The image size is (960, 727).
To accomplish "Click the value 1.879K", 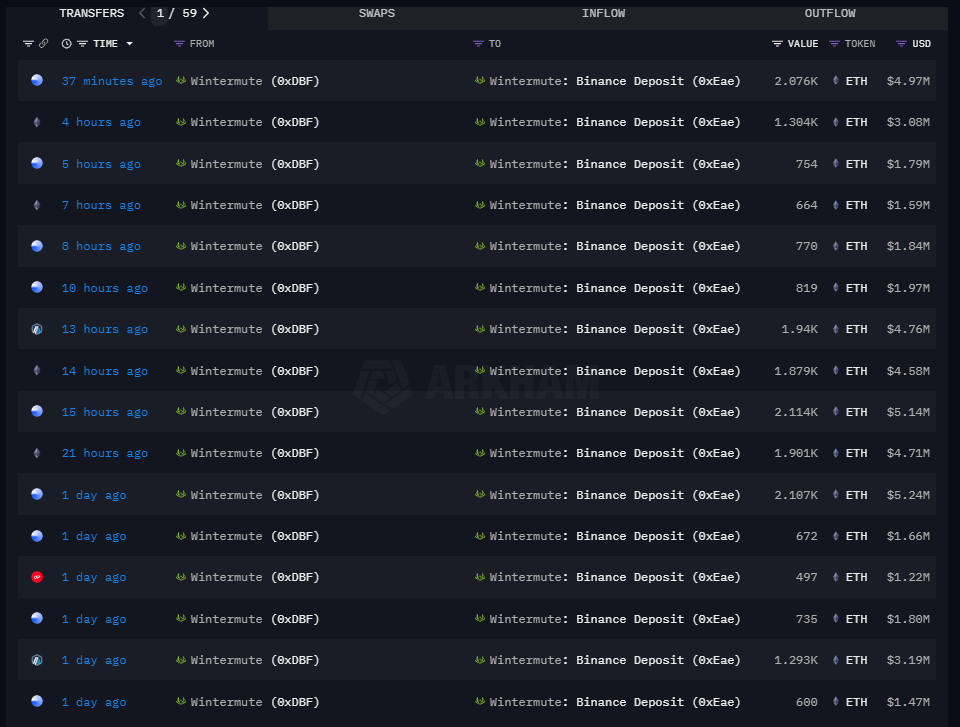I will (795, 371).
